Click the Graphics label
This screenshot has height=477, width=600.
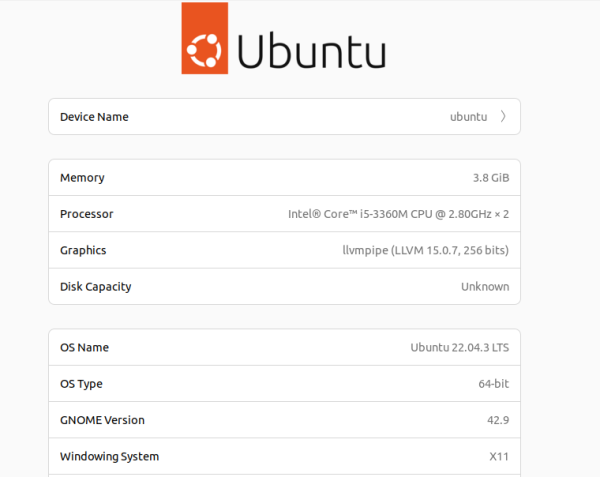[x=83, y=250]
